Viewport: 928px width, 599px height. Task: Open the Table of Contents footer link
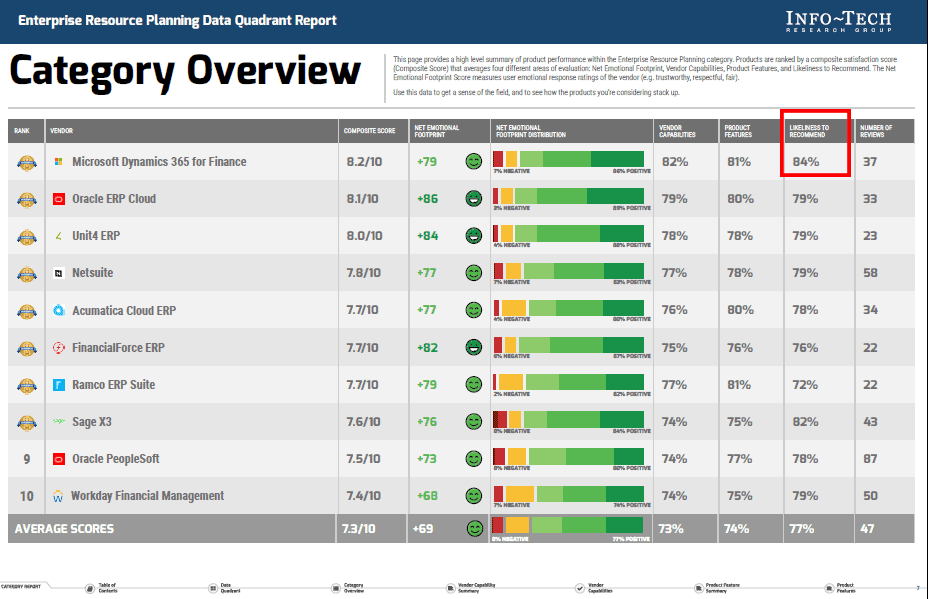(x=108, y=588)
